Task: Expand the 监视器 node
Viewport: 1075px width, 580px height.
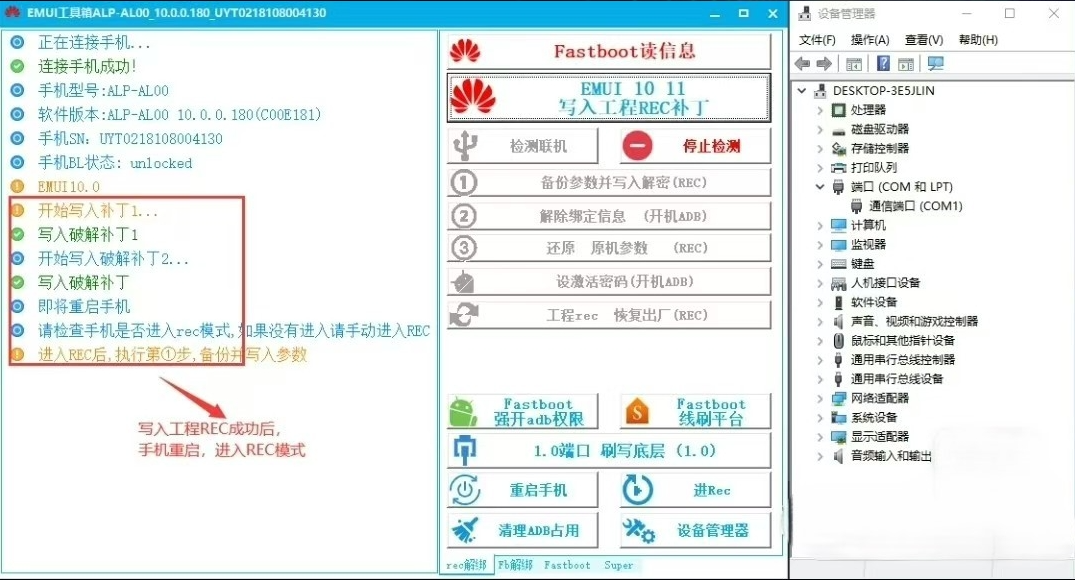Action: click(x=820, y=244)
